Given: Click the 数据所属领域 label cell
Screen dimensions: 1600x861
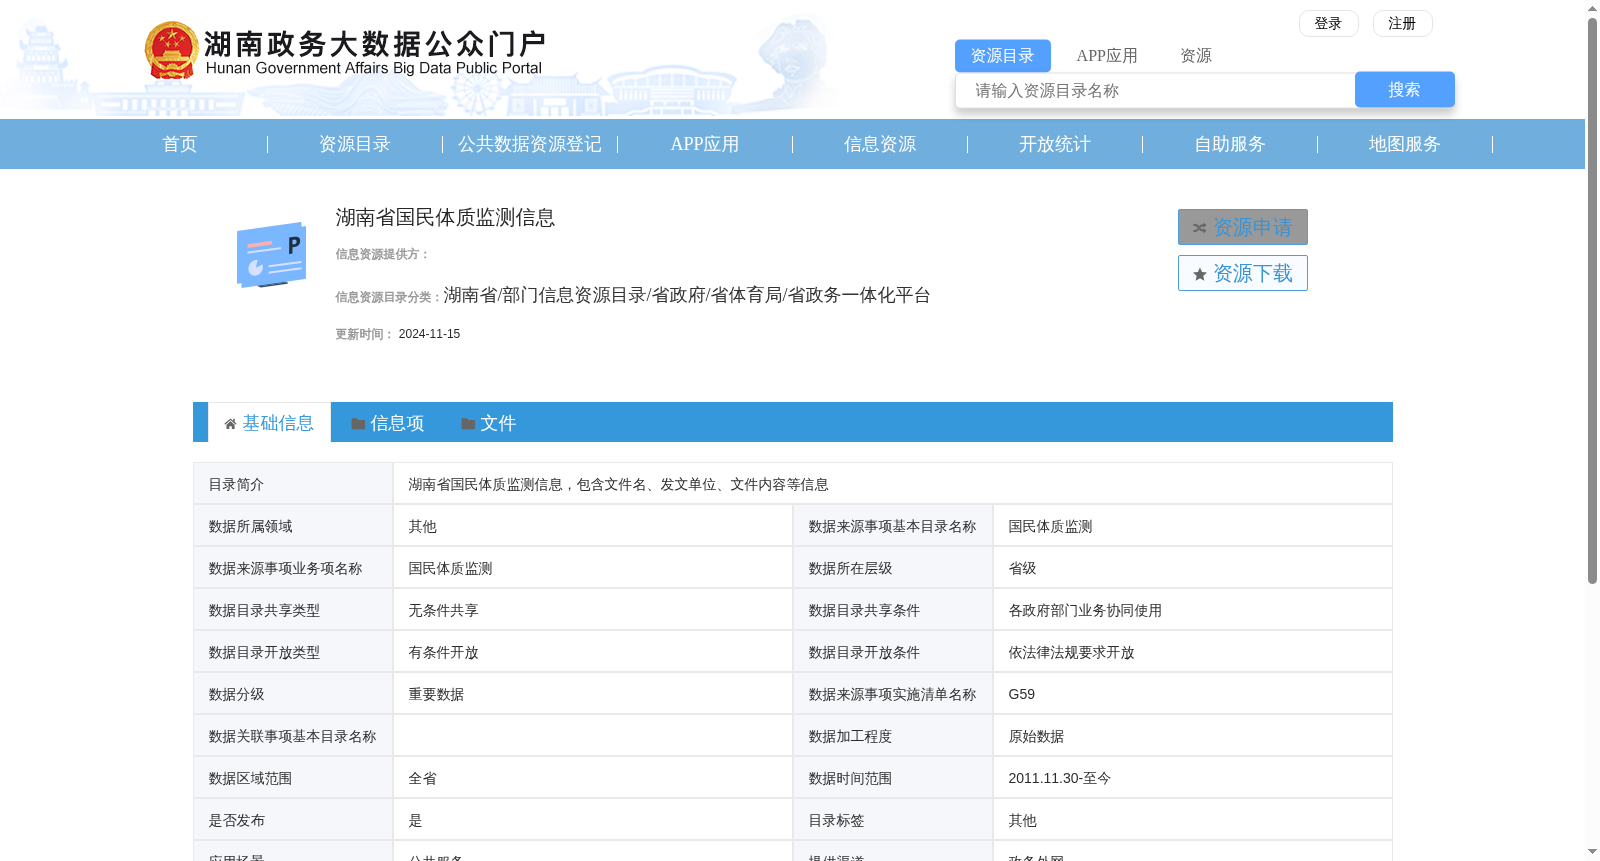Looking at the screenshot, I should [293, 526].
